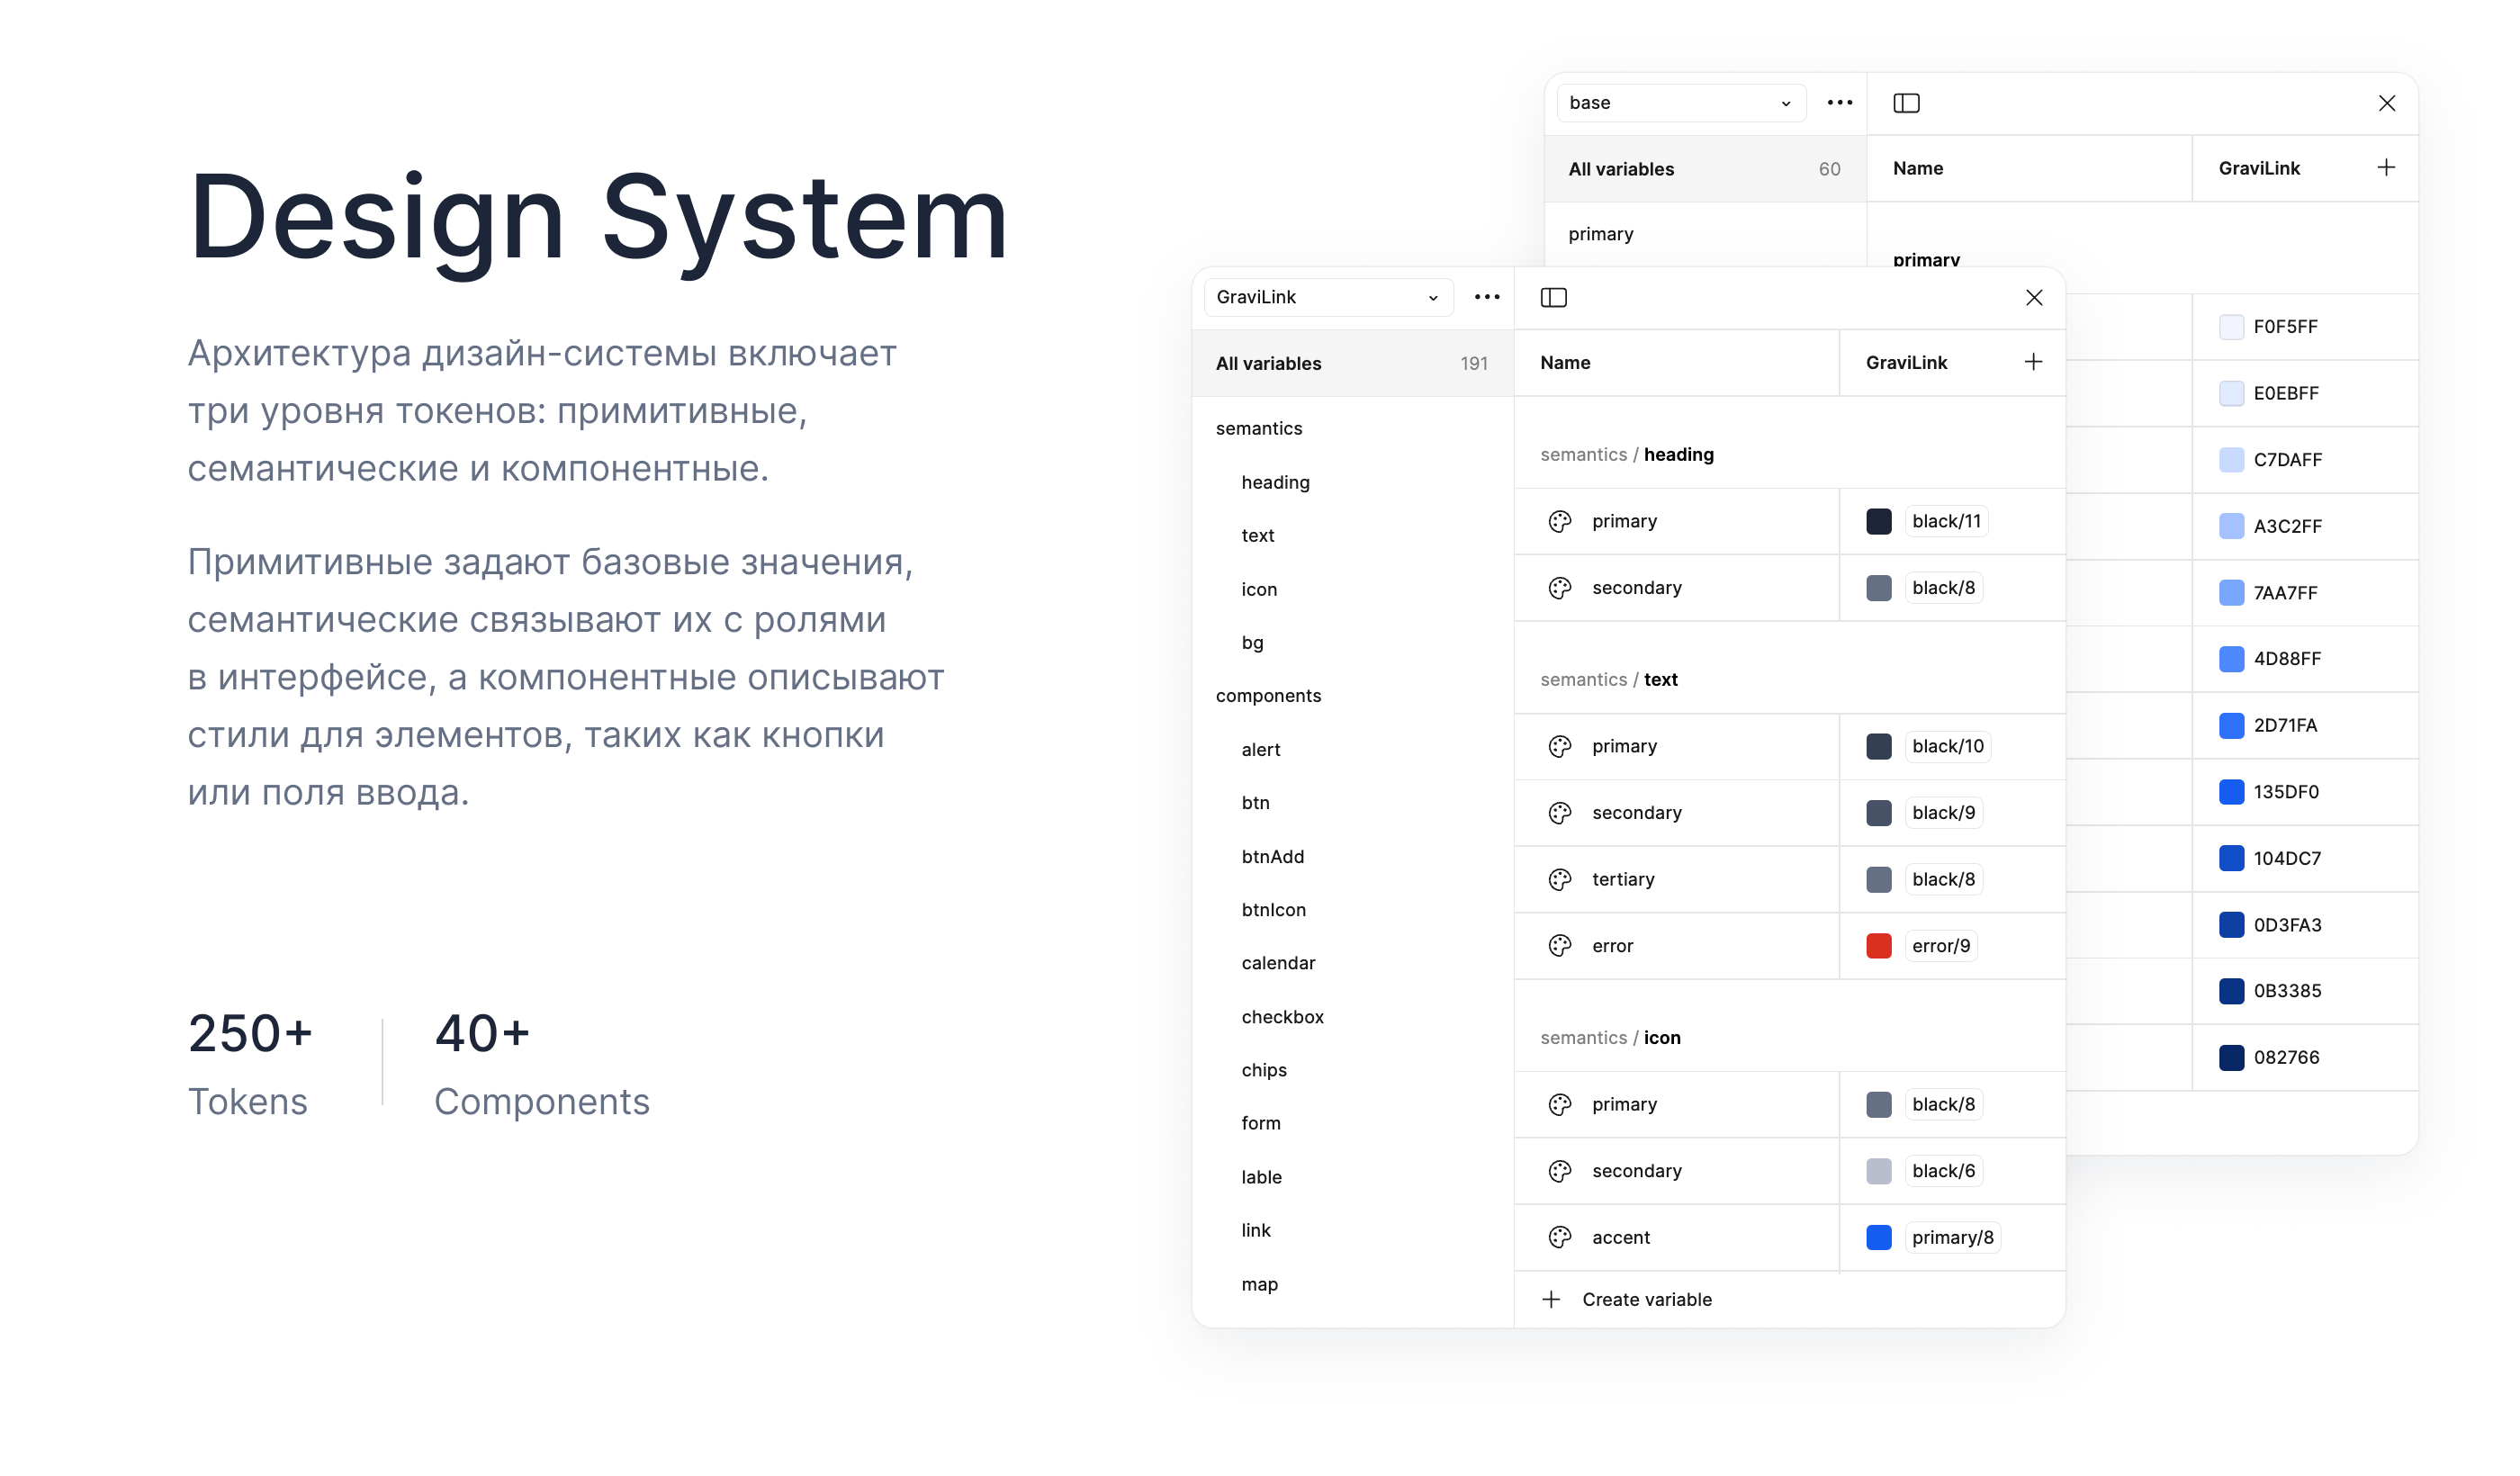
Task: Click the error/9 red color swatch
Action: (x=1878, y=946)
